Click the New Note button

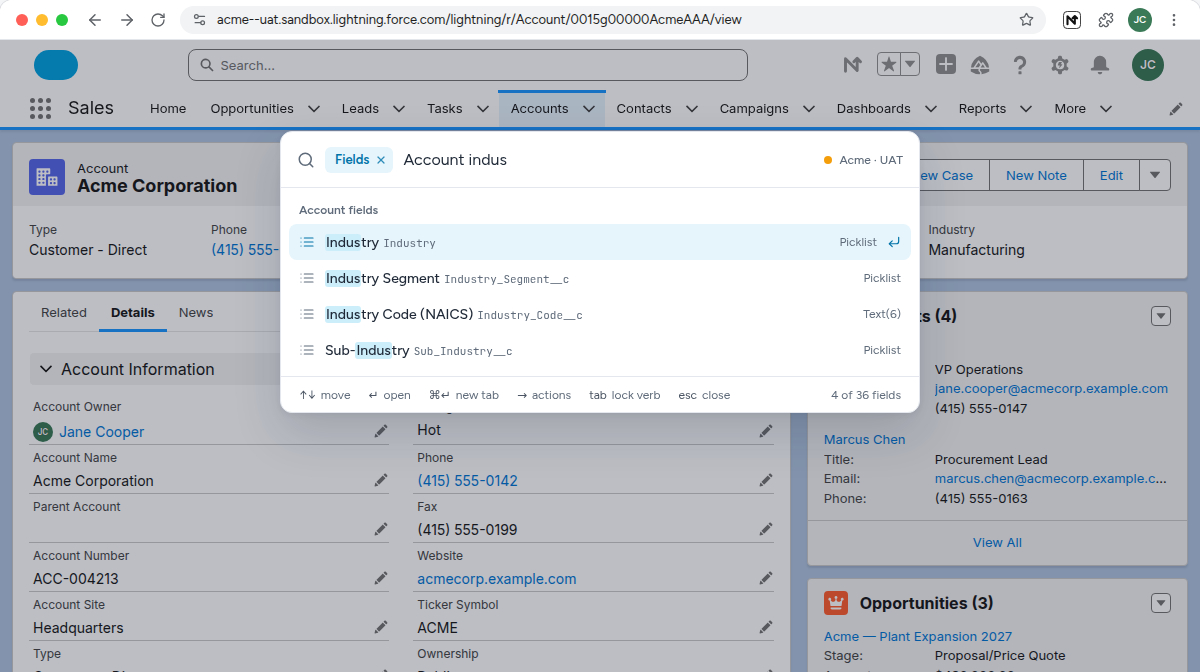[x=1036, y=175]
